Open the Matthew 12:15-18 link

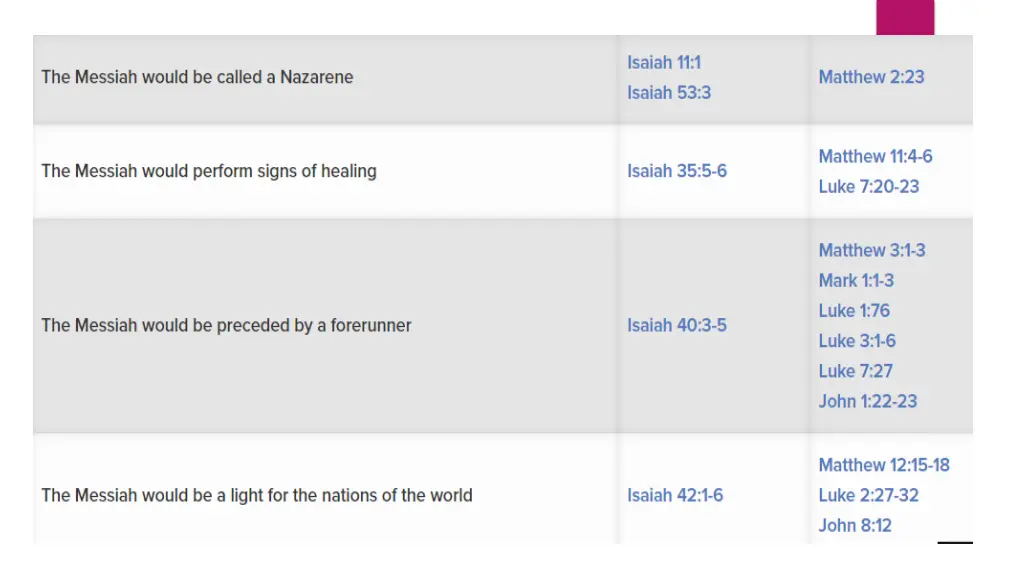pos(884,465)
